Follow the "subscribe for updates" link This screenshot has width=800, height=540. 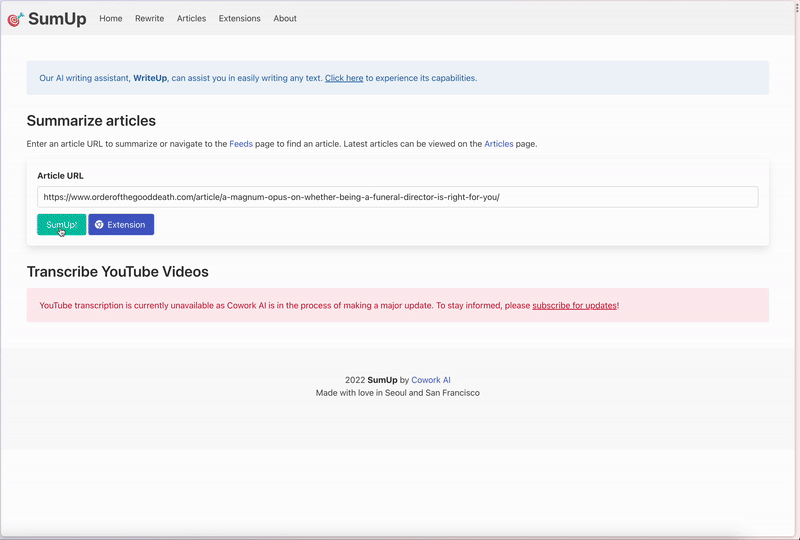[574, 306]
